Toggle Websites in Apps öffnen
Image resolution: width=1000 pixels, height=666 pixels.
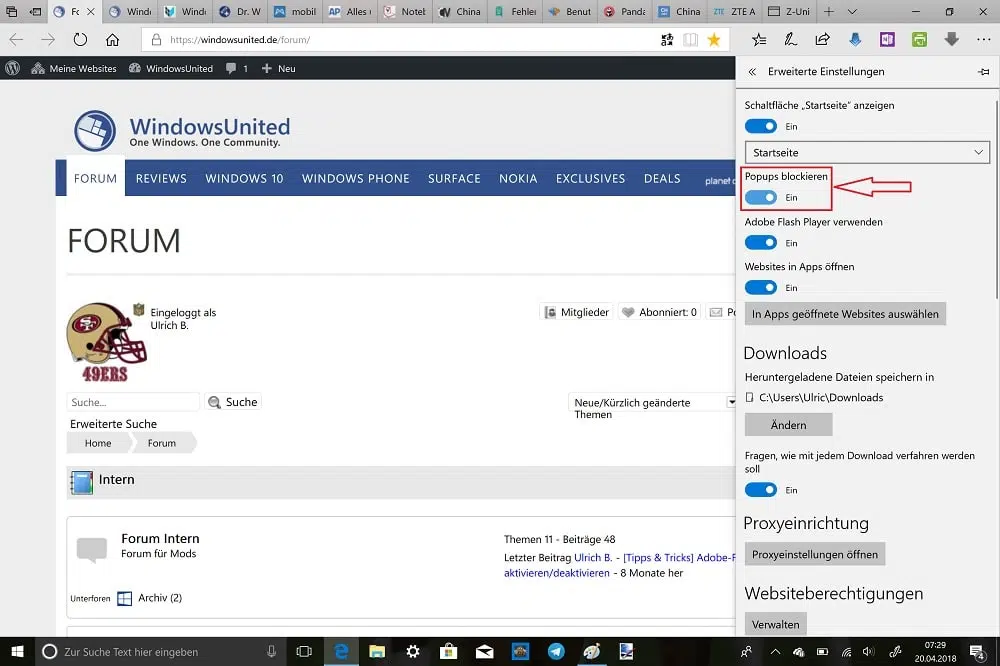(x=761, y=288)
